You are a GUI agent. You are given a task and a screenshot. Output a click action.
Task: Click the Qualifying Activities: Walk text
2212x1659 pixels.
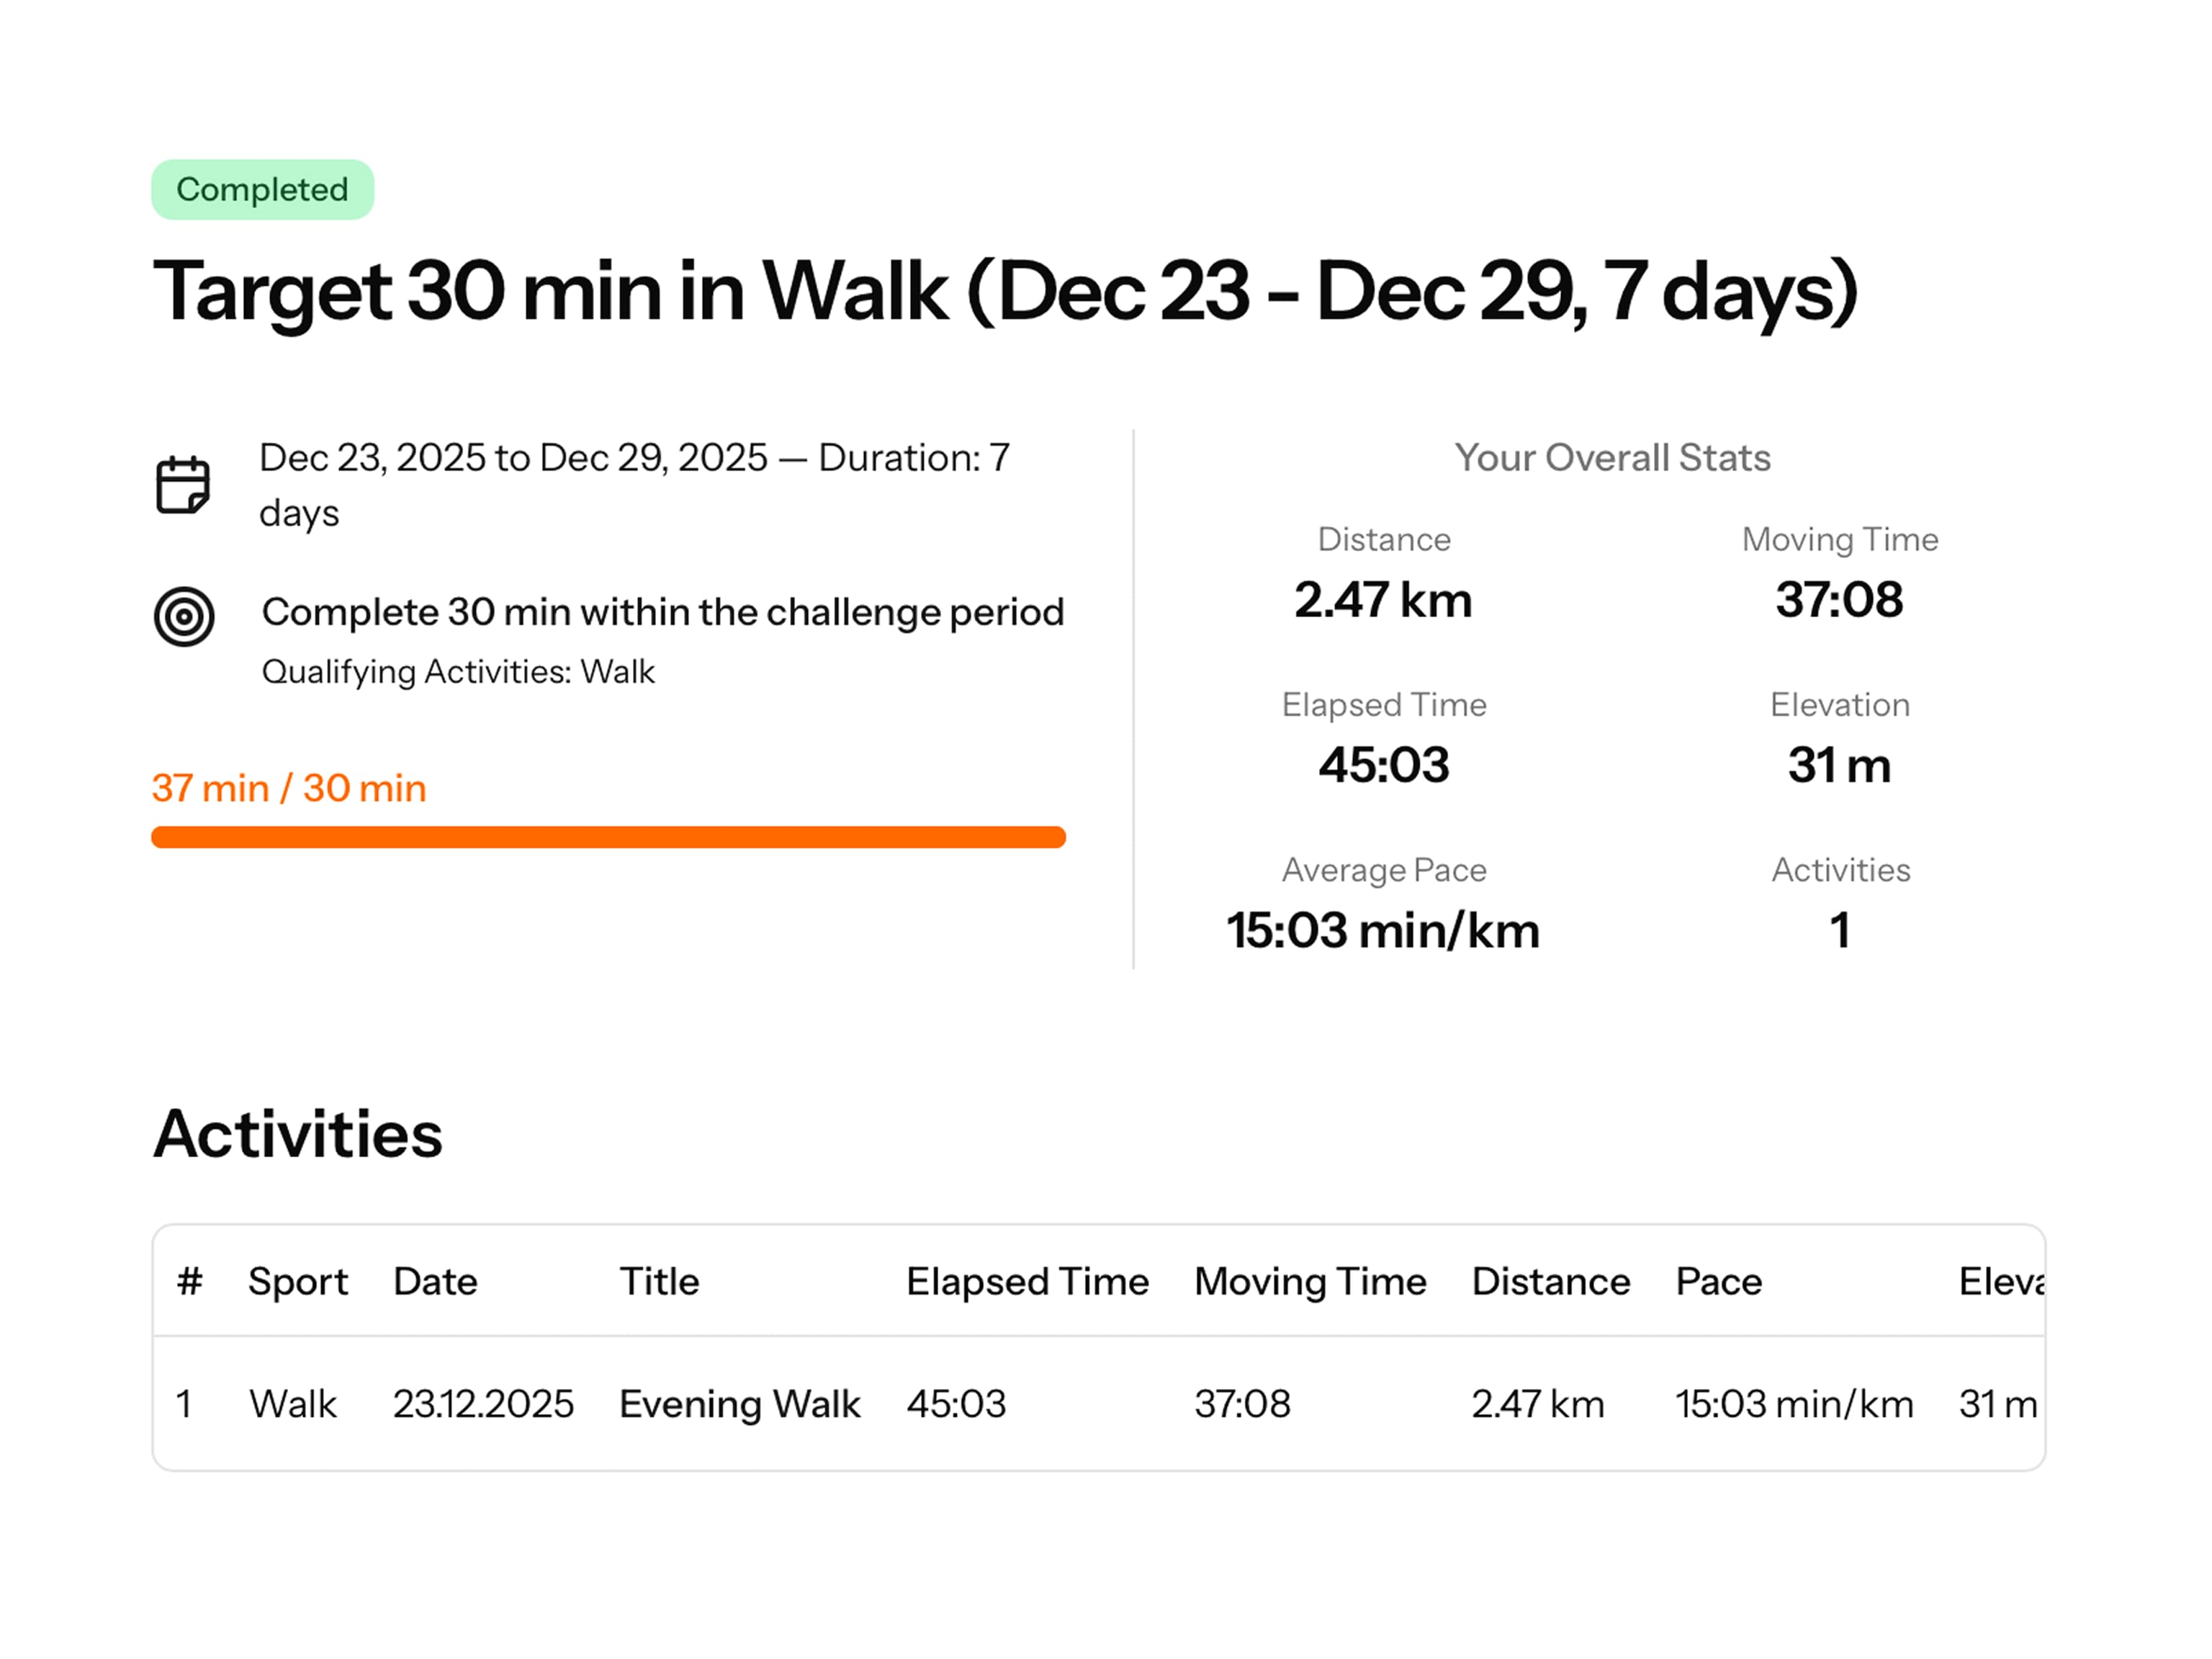pos(458,671)
